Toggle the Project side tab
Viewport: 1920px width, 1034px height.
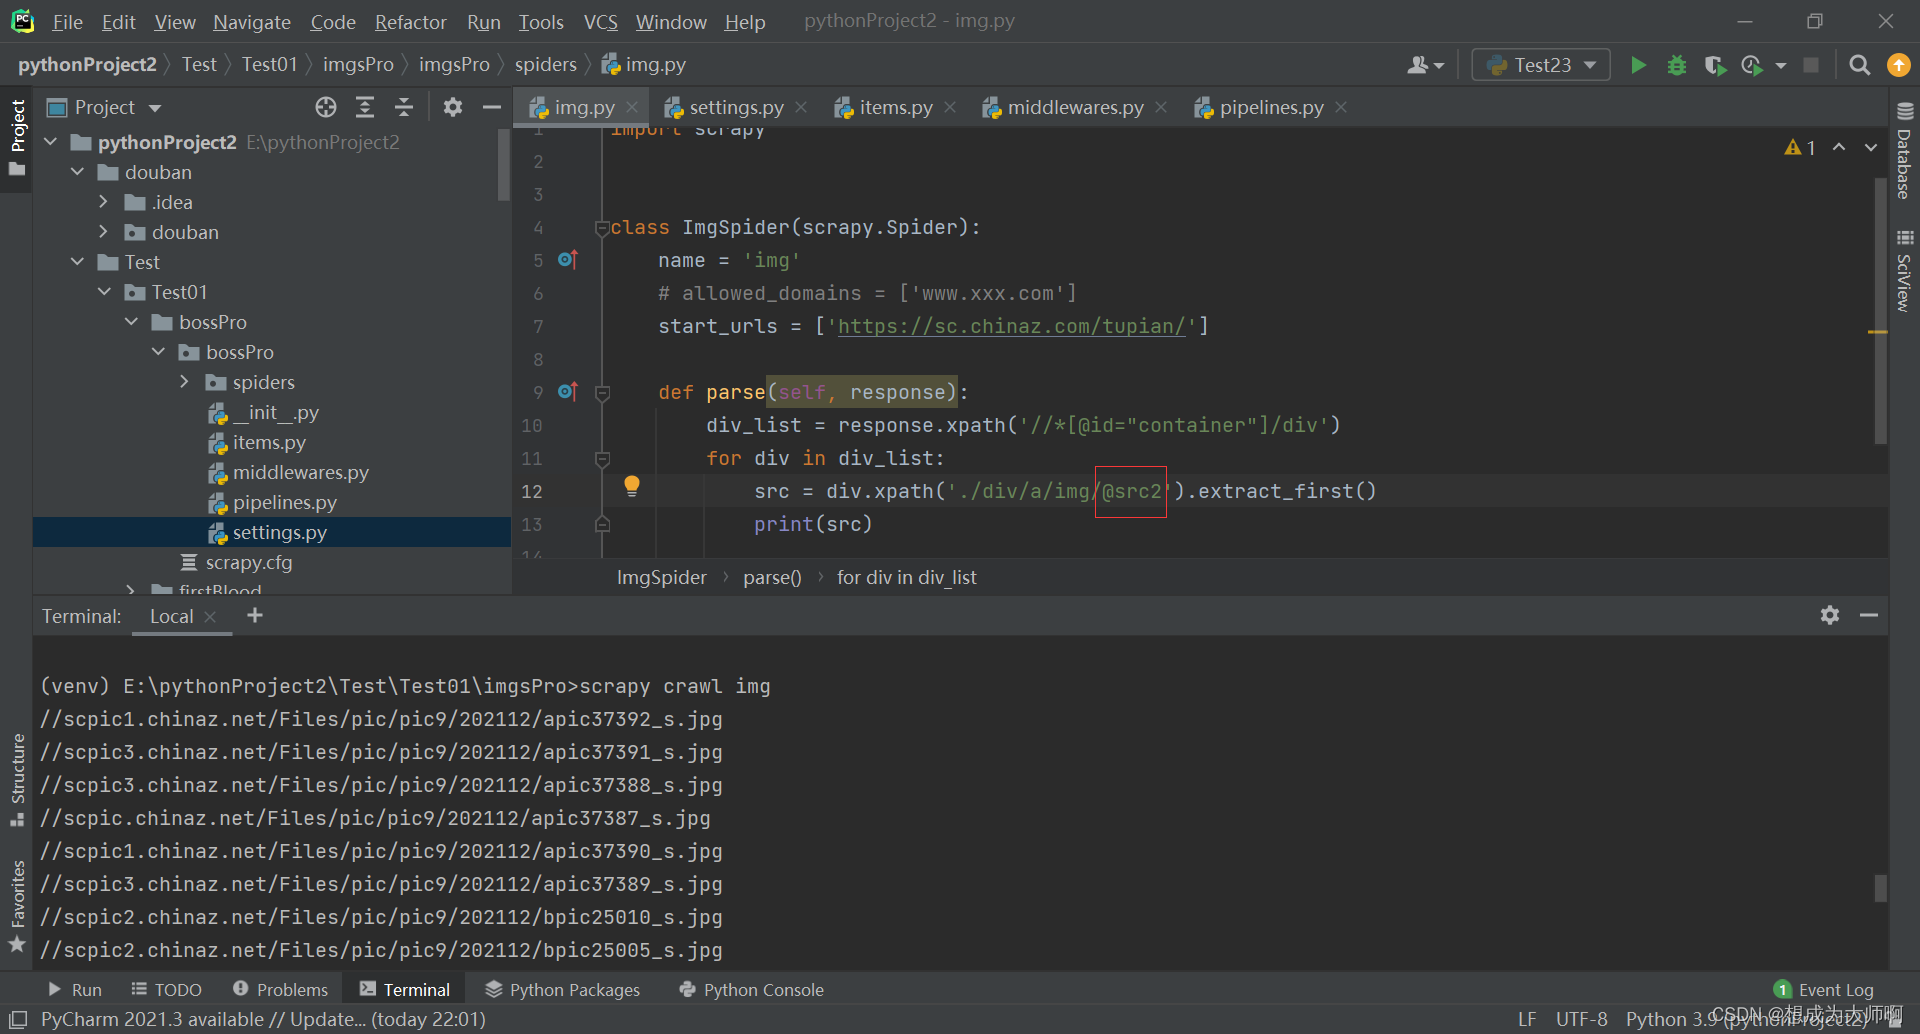17,138
